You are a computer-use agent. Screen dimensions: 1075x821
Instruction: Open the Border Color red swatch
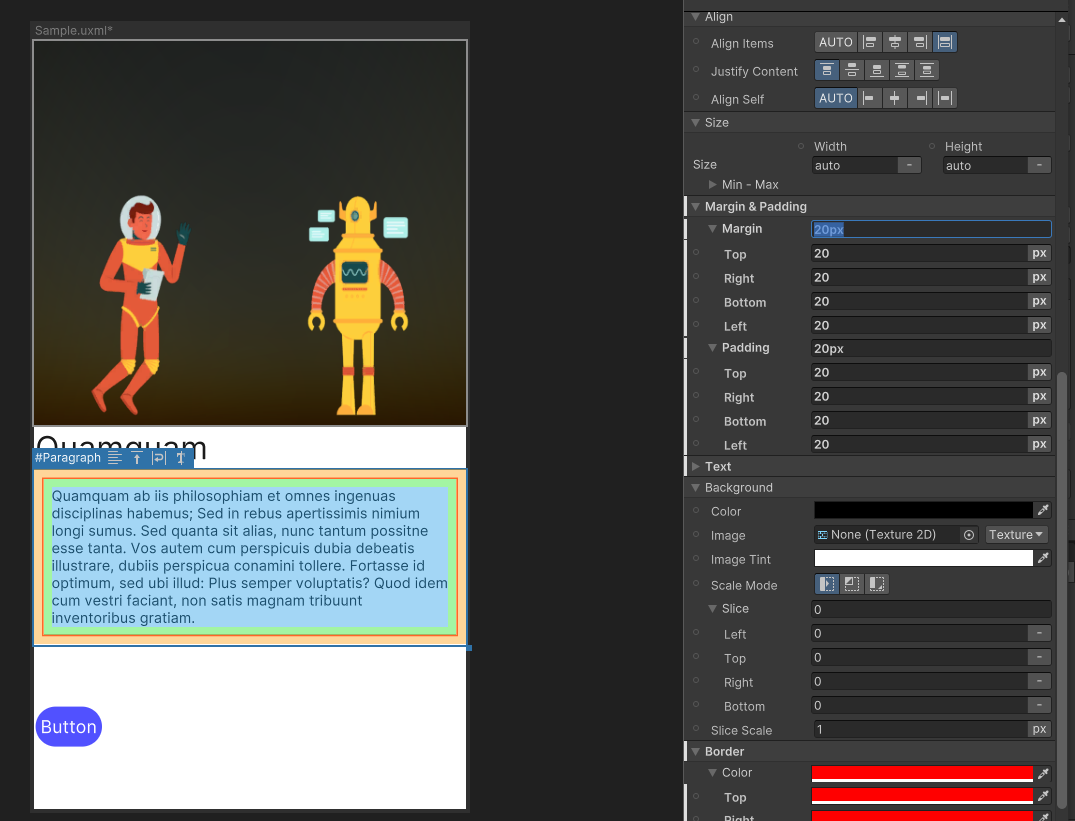922,774
